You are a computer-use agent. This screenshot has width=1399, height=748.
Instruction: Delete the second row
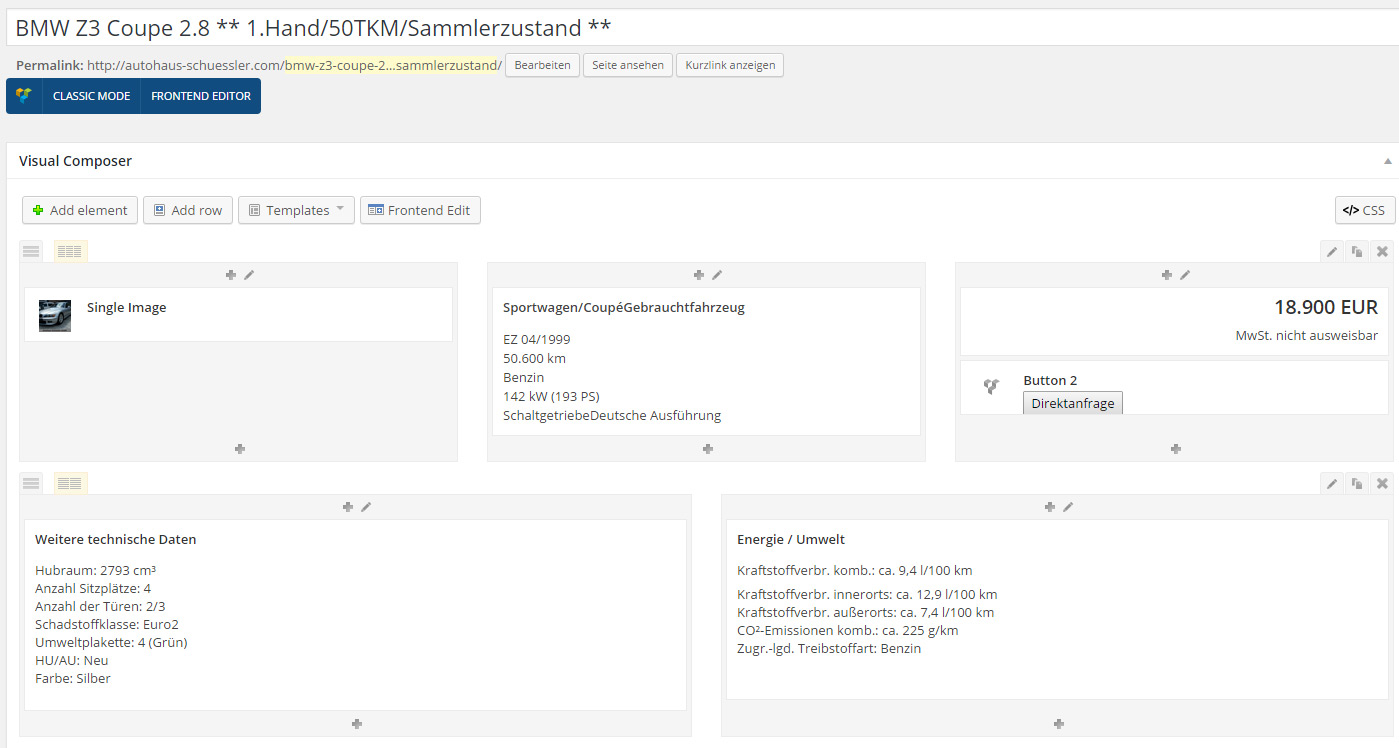click(1382, 483)
